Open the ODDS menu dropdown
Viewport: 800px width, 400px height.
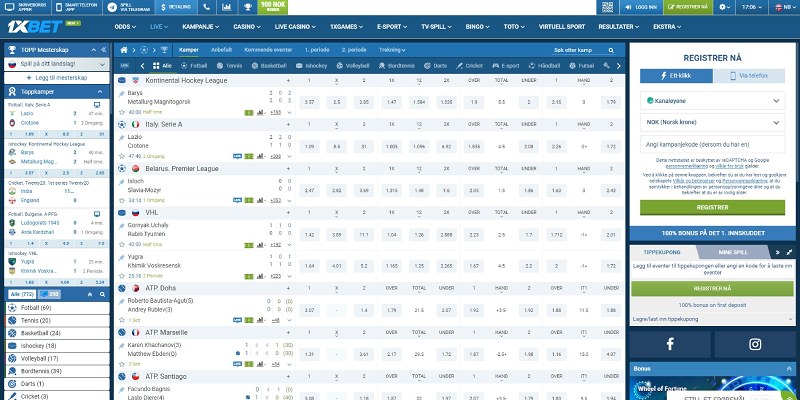(125, 27)
